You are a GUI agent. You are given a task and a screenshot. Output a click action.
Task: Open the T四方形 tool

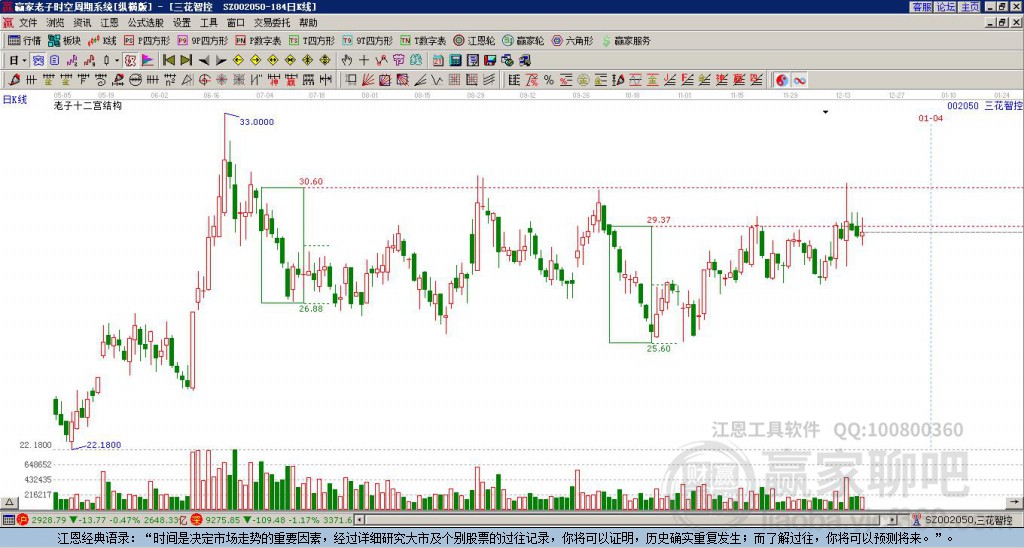[312, 40]
